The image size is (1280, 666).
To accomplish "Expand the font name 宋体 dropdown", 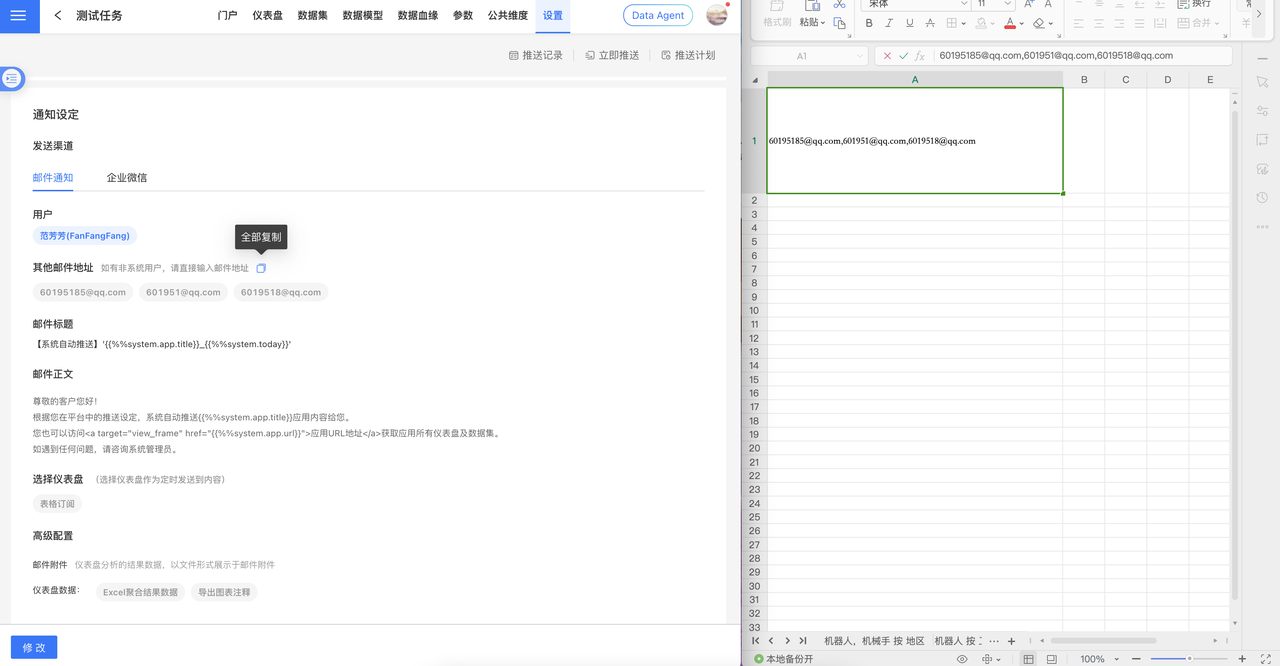I will (963, 4).
